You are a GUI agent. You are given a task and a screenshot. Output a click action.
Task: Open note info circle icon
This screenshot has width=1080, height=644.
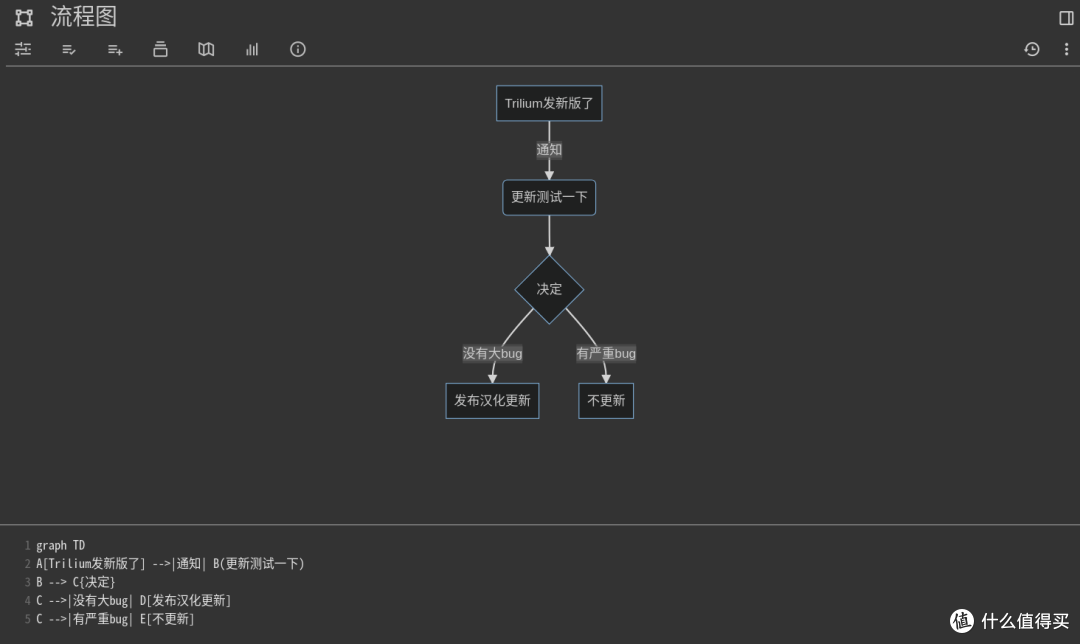(x=298, y=49)
